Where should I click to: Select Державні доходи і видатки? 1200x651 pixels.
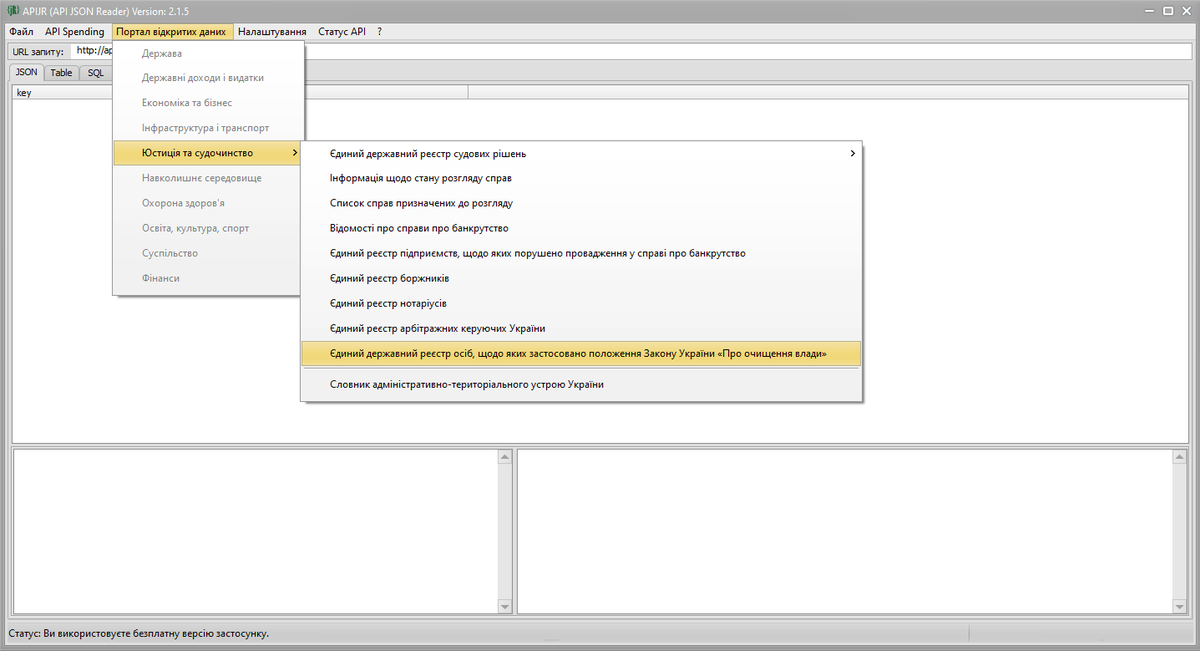[x=208, y=78]
